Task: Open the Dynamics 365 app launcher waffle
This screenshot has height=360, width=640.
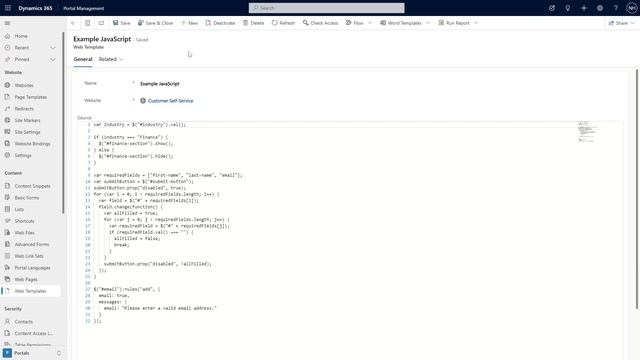Action: (8, 8)
